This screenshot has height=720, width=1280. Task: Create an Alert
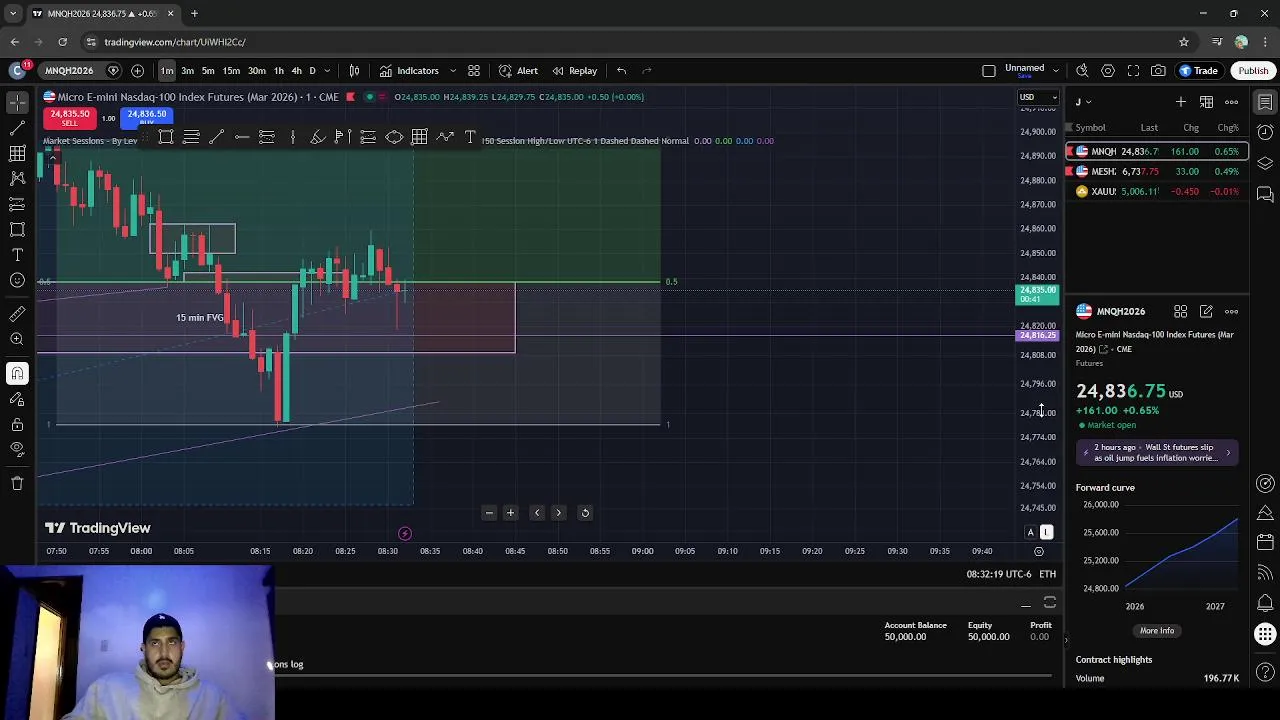[x=519, y=71]
